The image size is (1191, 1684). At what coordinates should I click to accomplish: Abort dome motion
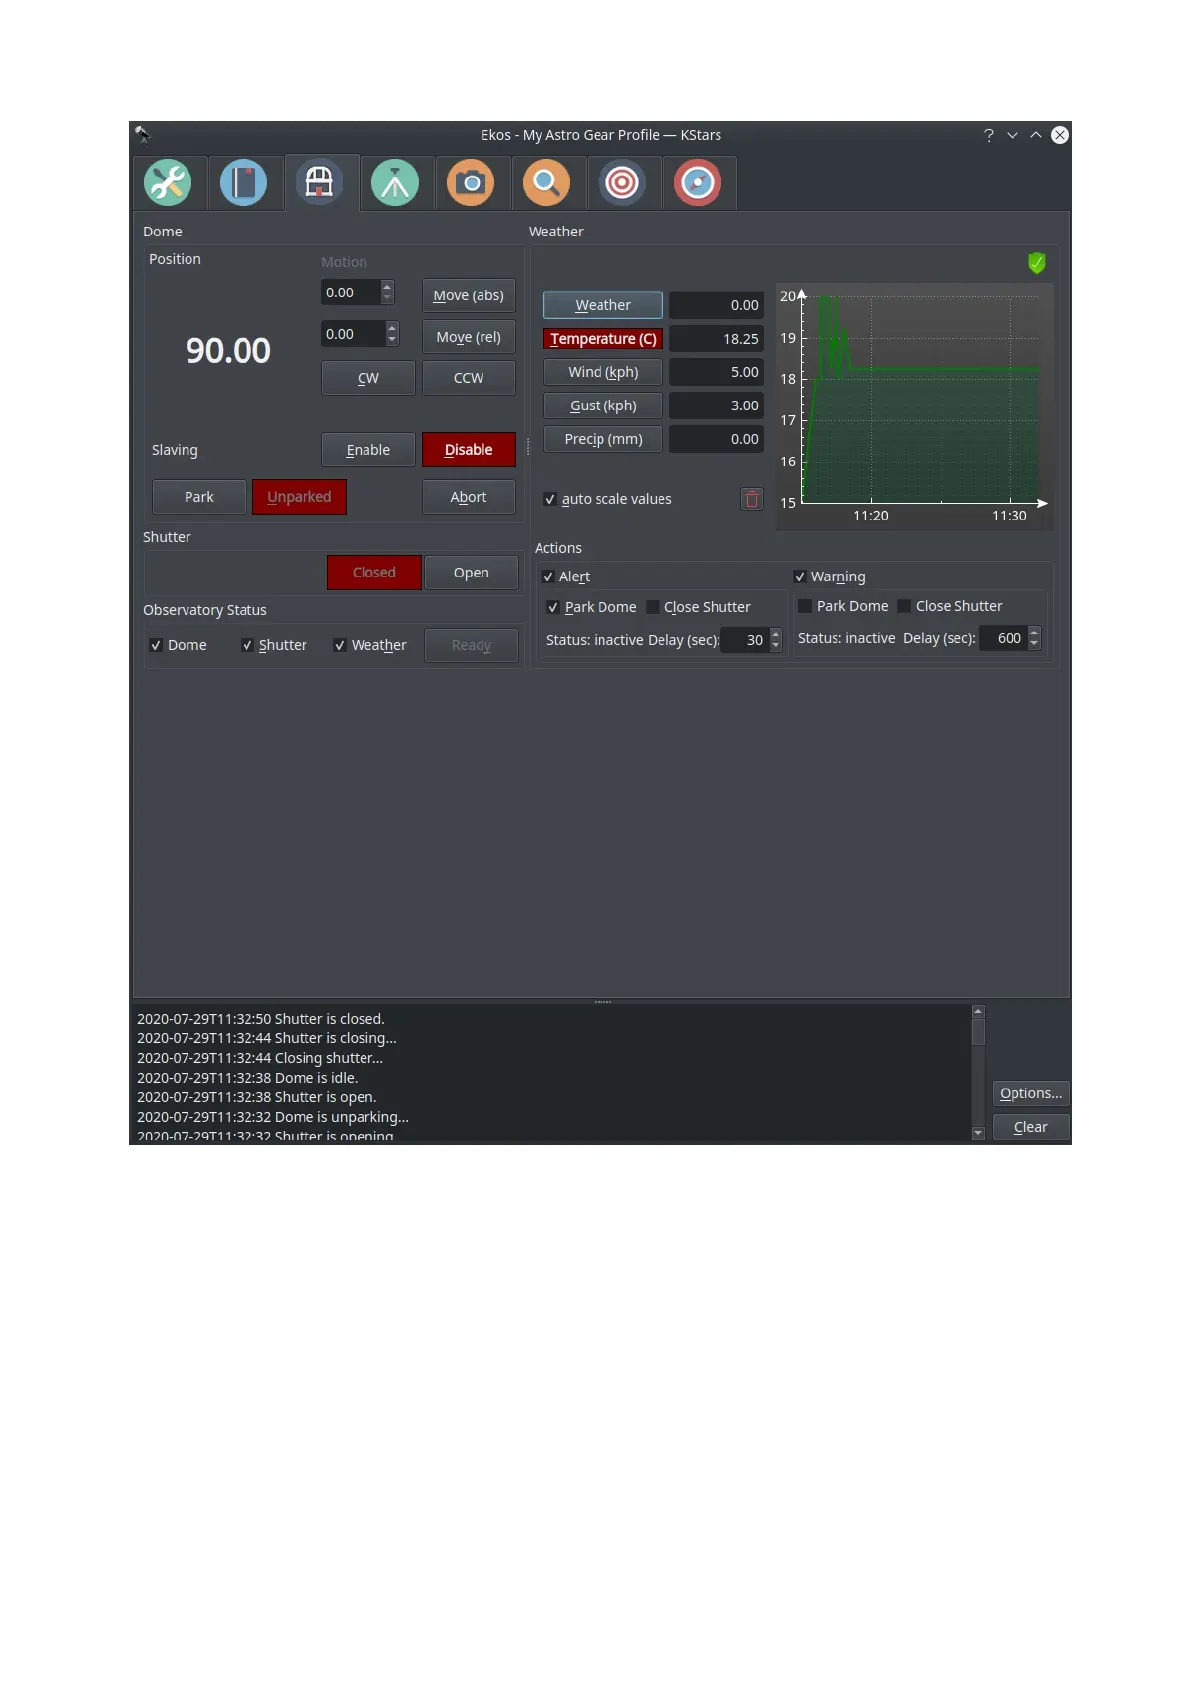click(468, 497)
